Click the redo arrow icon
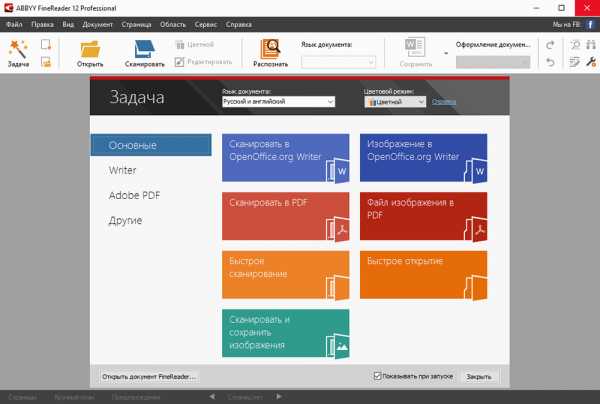The height and width of the screenshot is (404, 600). (x=550, y=45)
